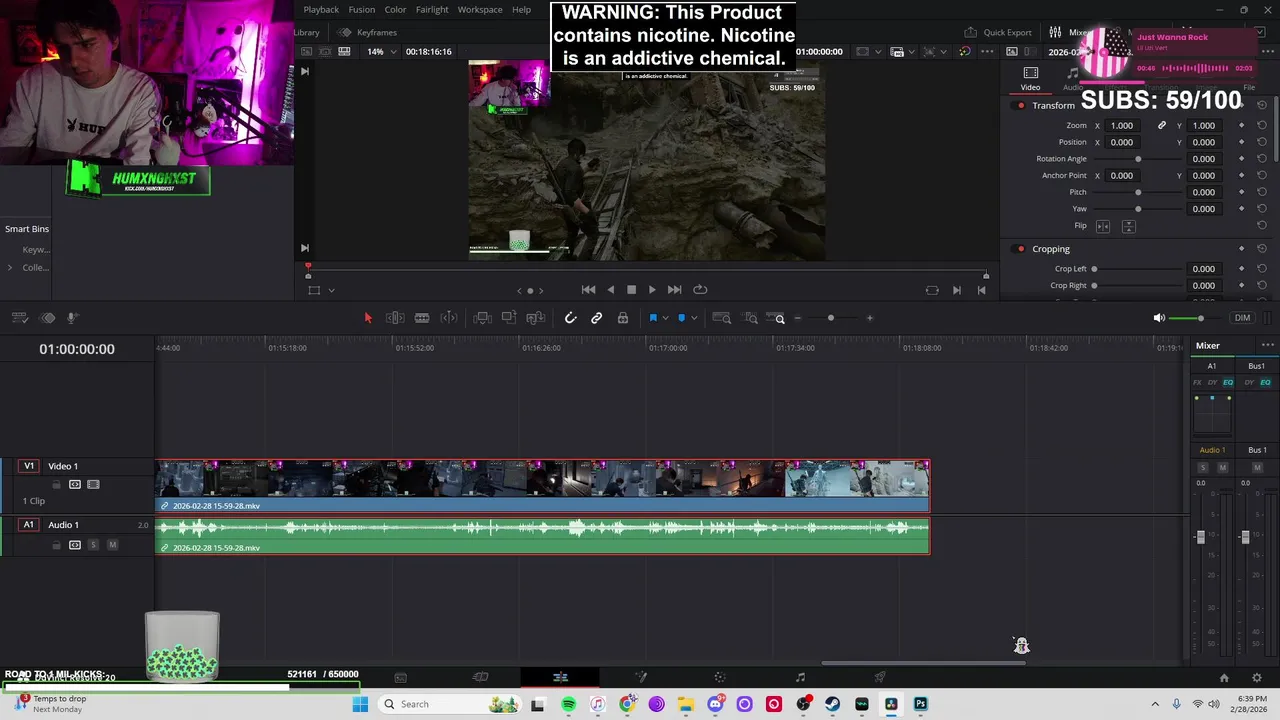Screen dimensions: 1280x720
Task: Expand the Collections smart bin
Action: (x=10, y=267)
